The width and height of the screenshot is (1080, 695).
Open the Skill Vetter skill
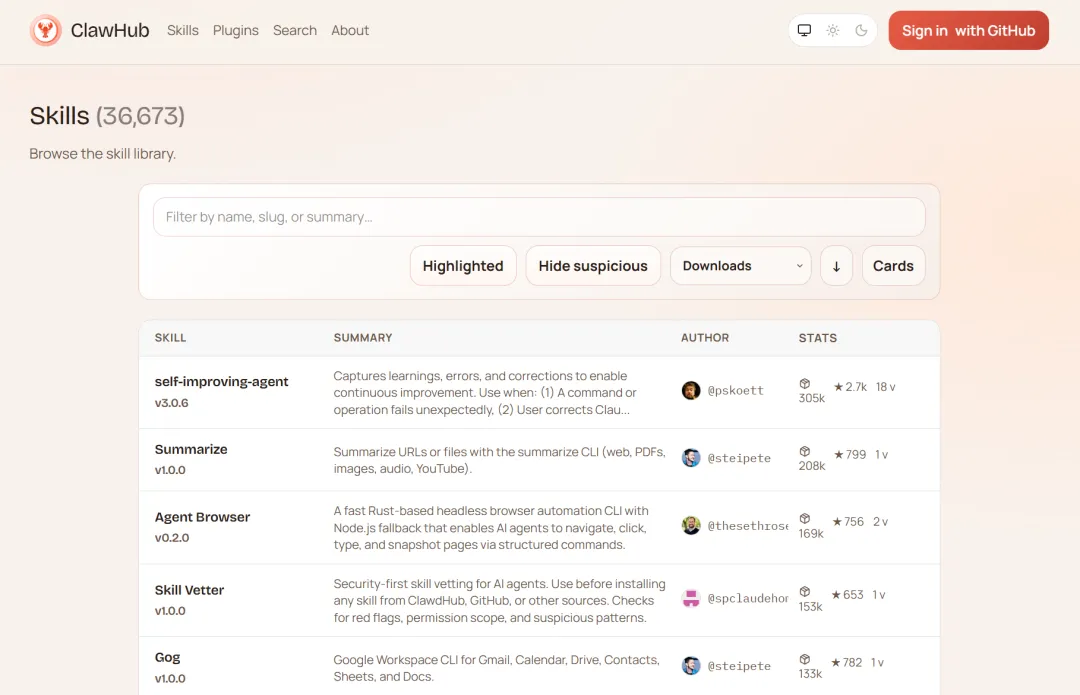189,590
